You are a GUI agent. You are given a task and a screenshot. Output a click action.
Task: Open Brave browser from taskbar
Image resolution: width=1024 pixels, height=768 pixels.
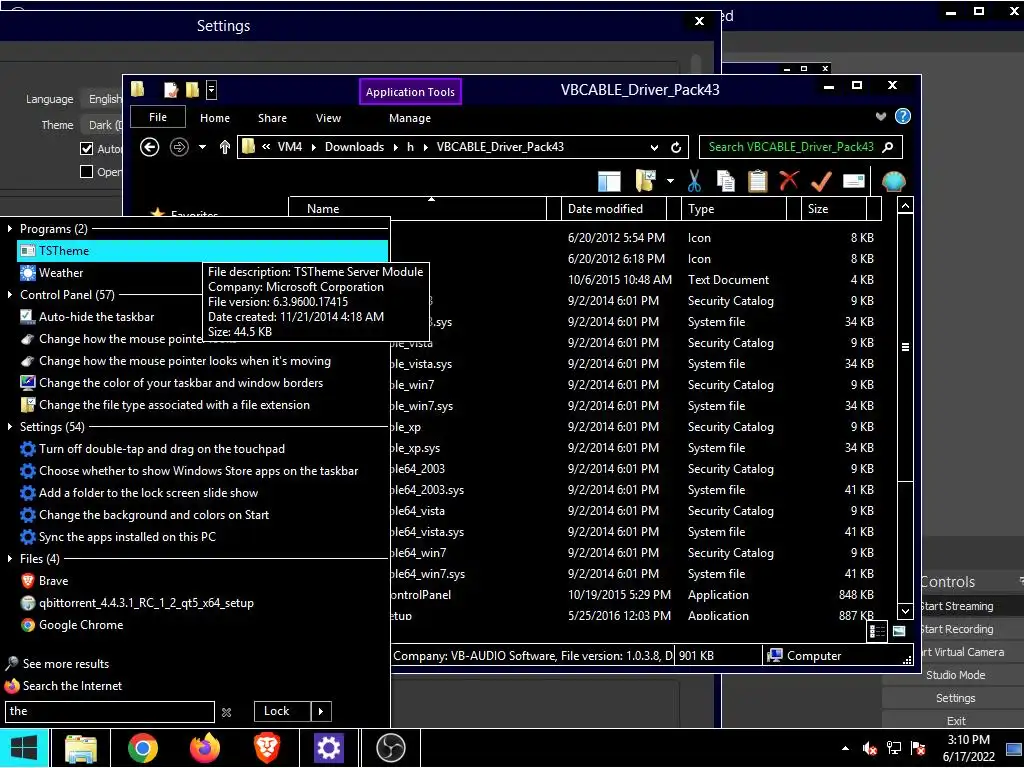pyautogui.click(x=267, y=748)
